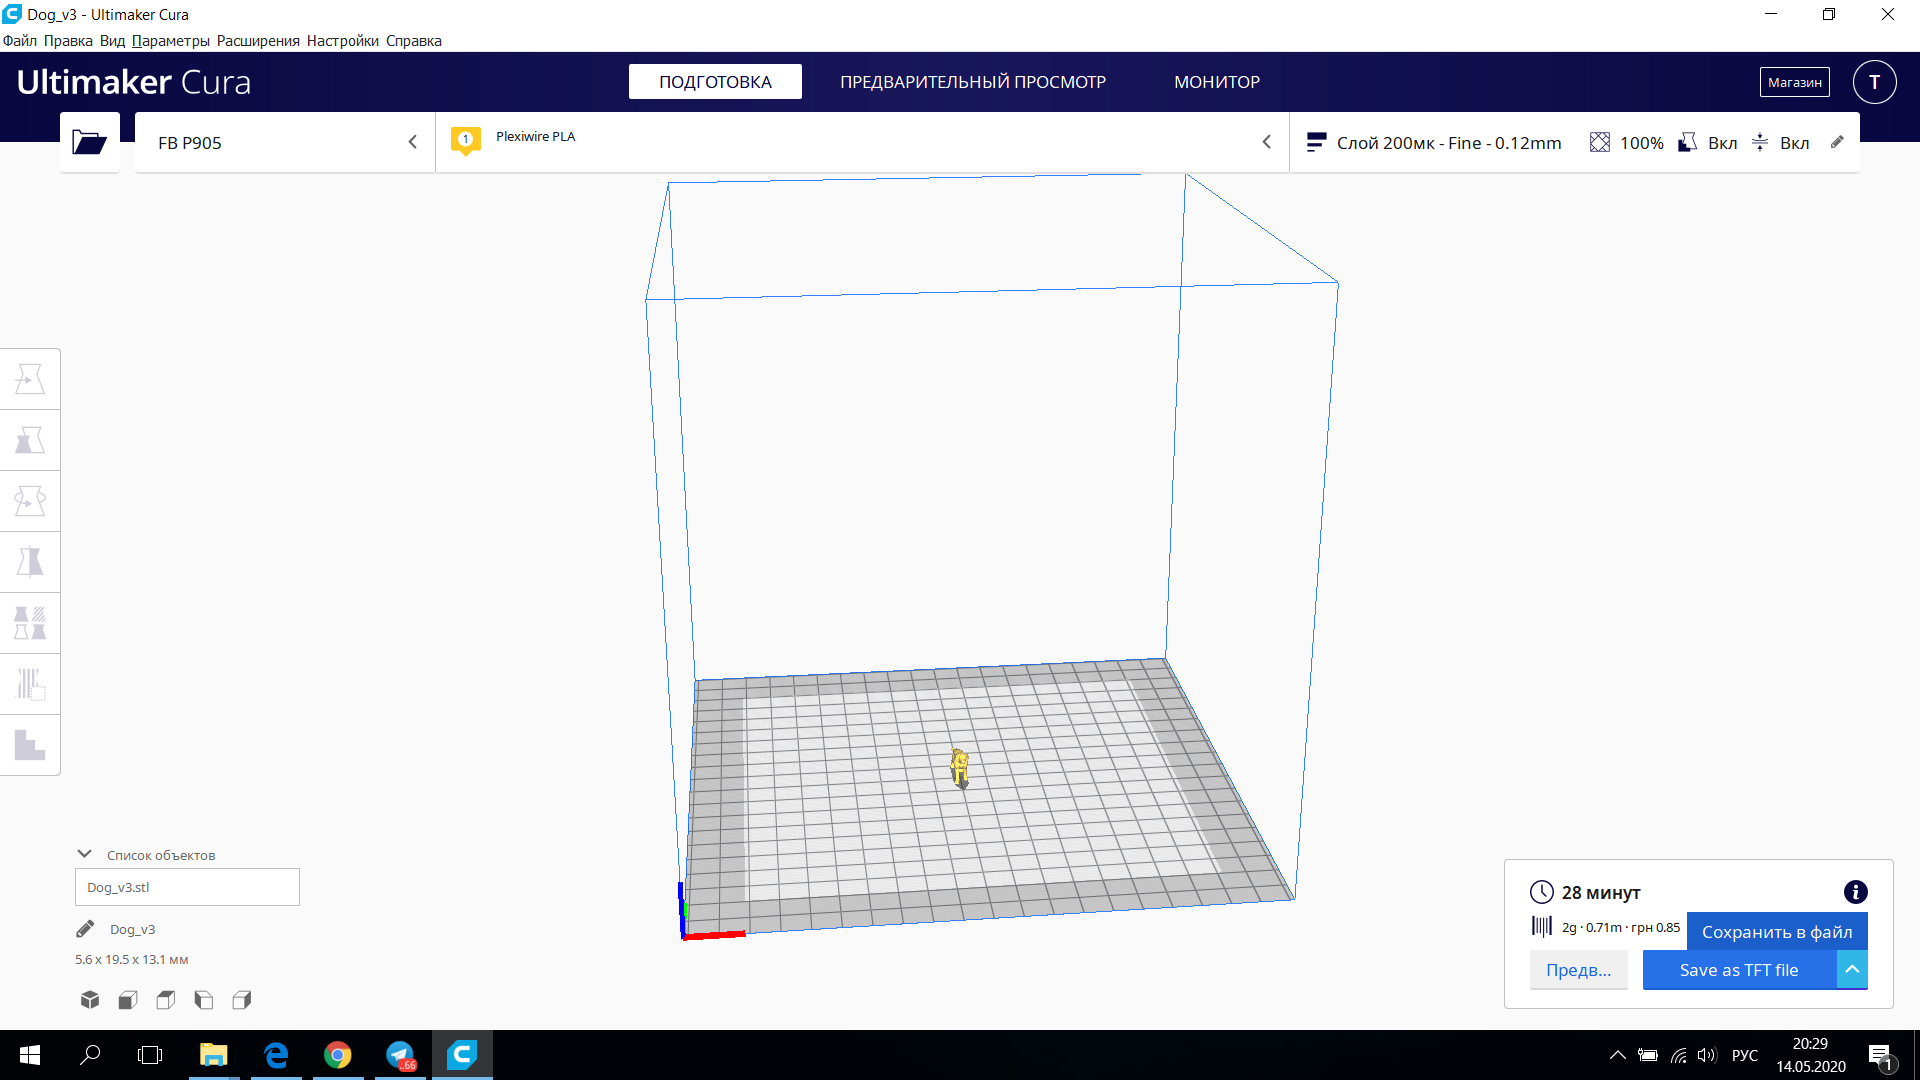Click the bottom tool in the left toolbar
The height and width of the screenshot is (1080, 1920).
point(30,745)
